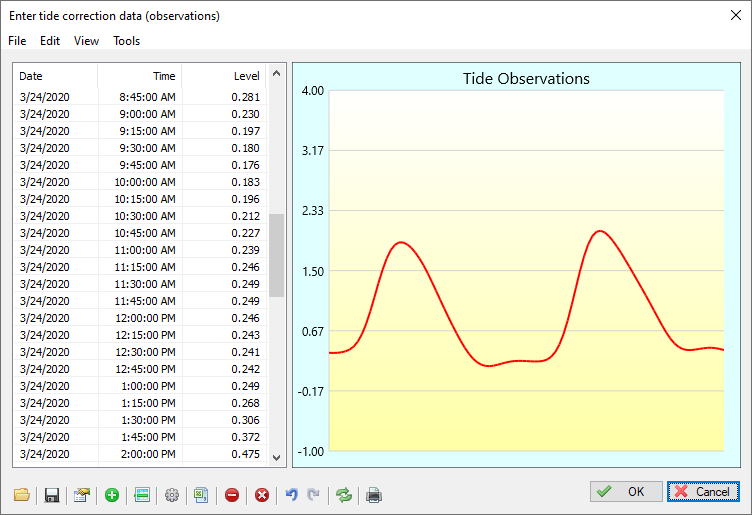Open the gear settings icon
The height and width of the screenshot is (515, 752).
172,495
